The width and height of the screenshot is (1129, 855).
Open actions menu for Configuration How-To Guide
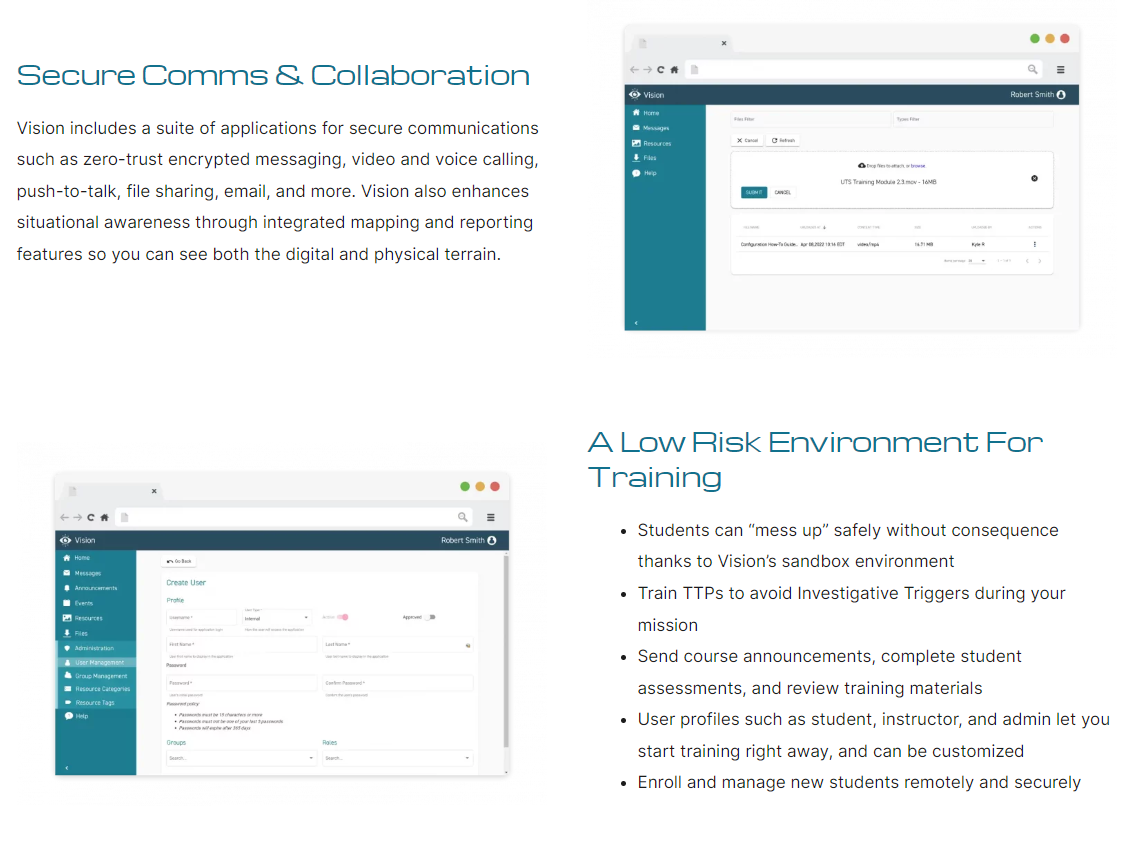coord(1034,244)
